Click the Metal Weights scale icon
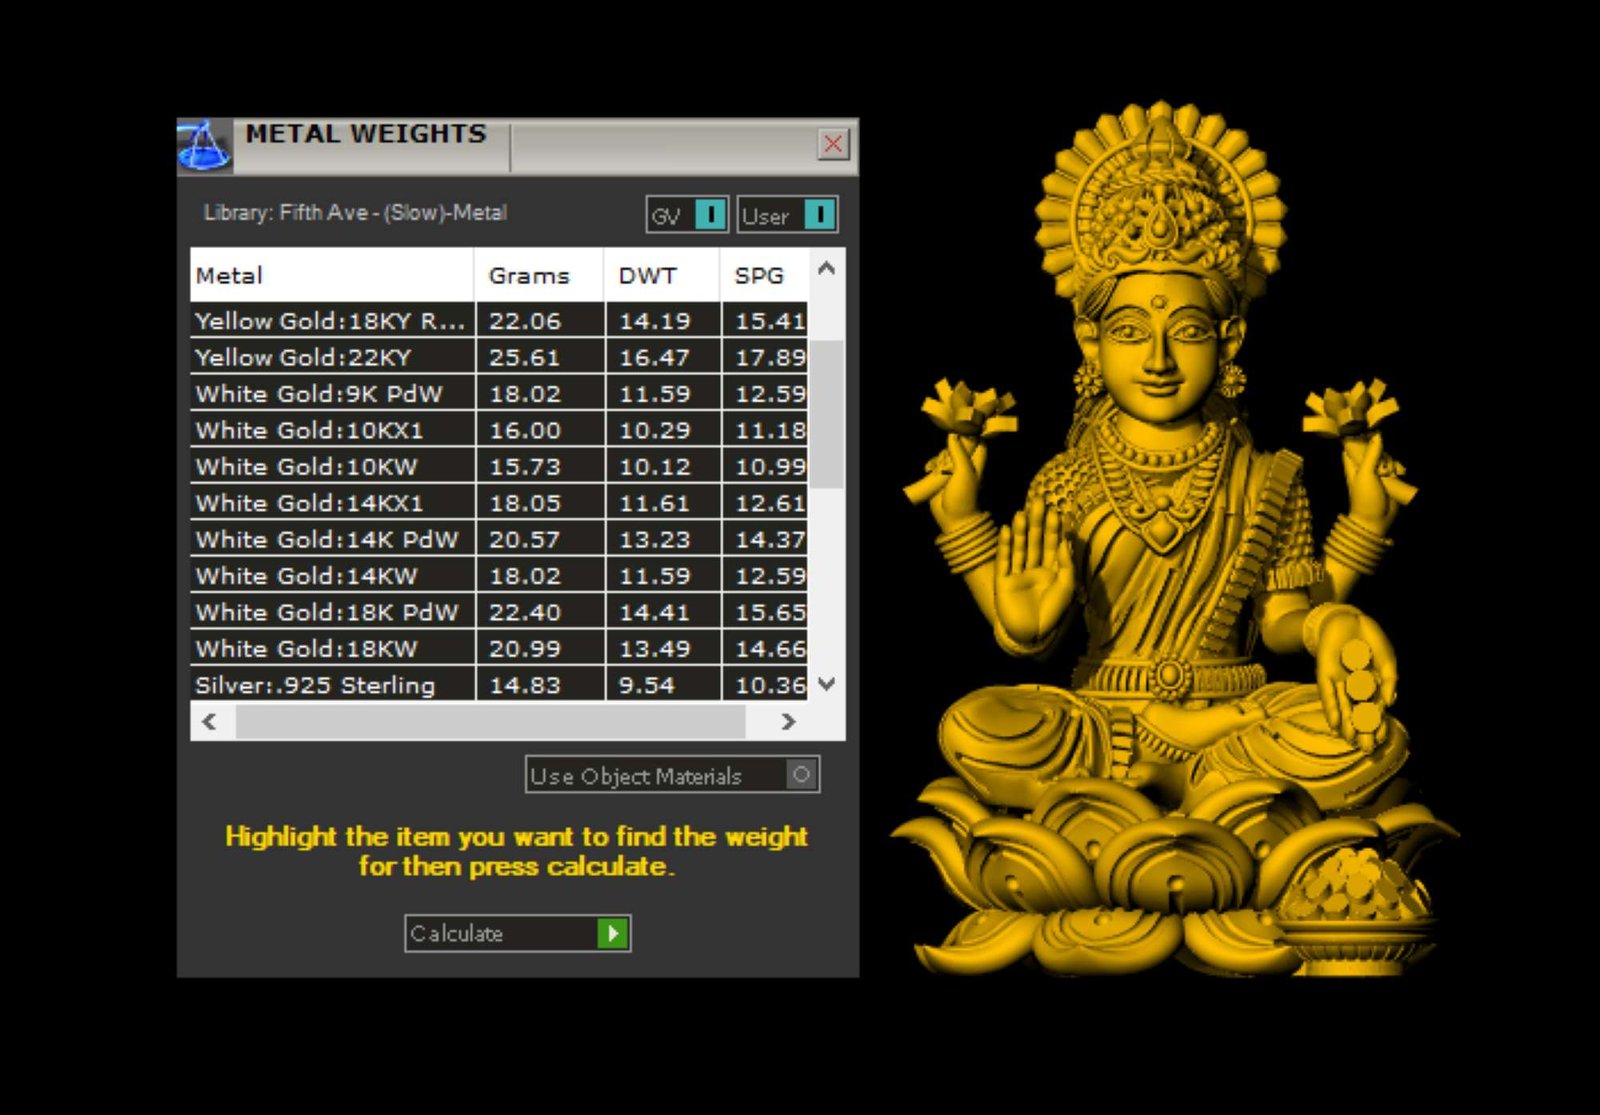 click(204, 147)
